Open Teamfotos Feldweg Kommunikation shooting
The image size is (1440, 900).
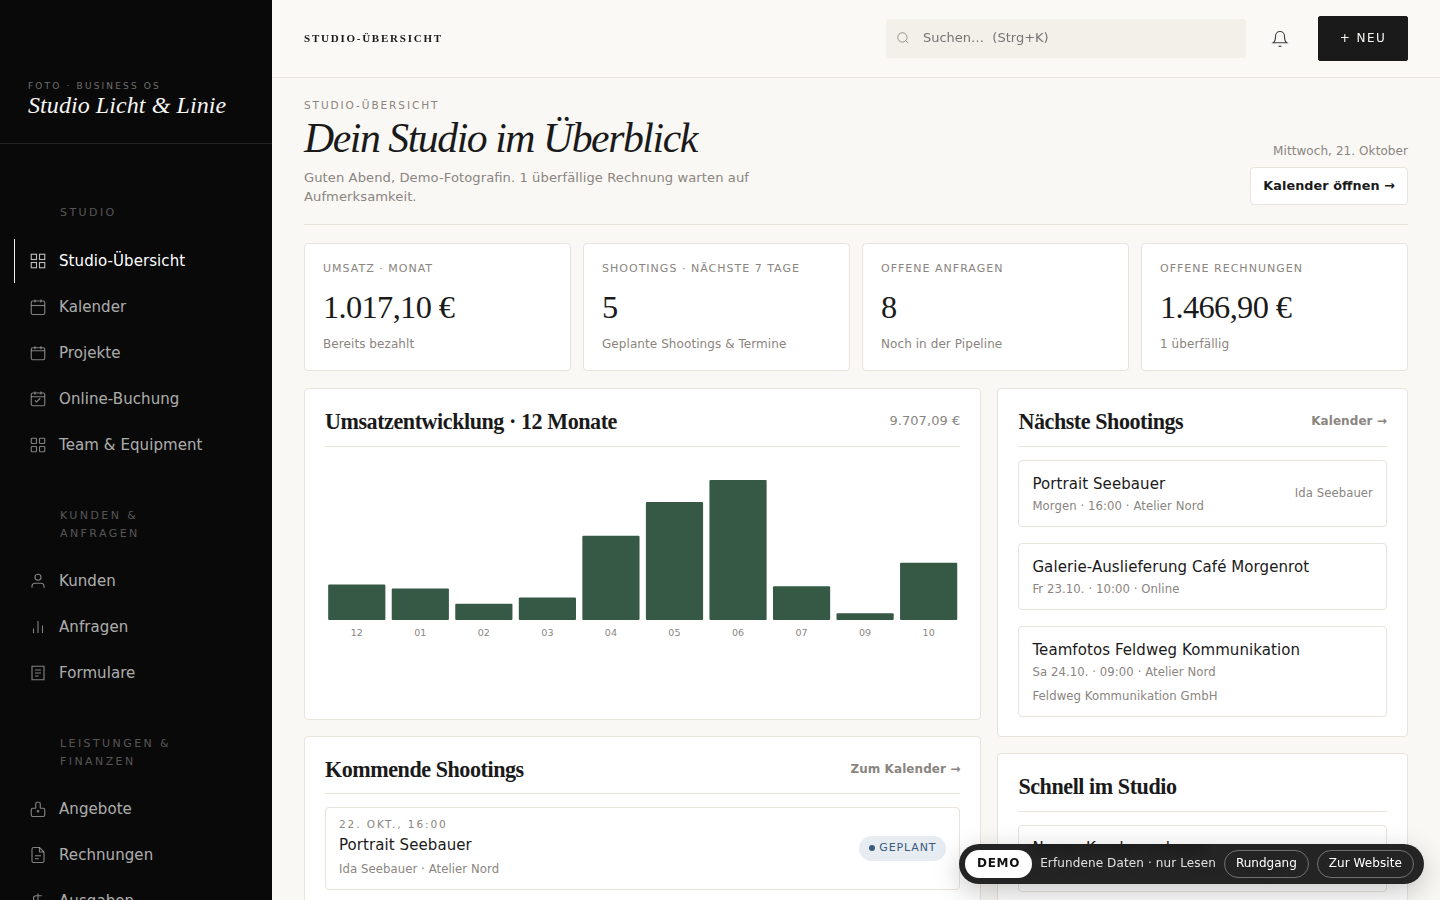tap(1202, 671)
